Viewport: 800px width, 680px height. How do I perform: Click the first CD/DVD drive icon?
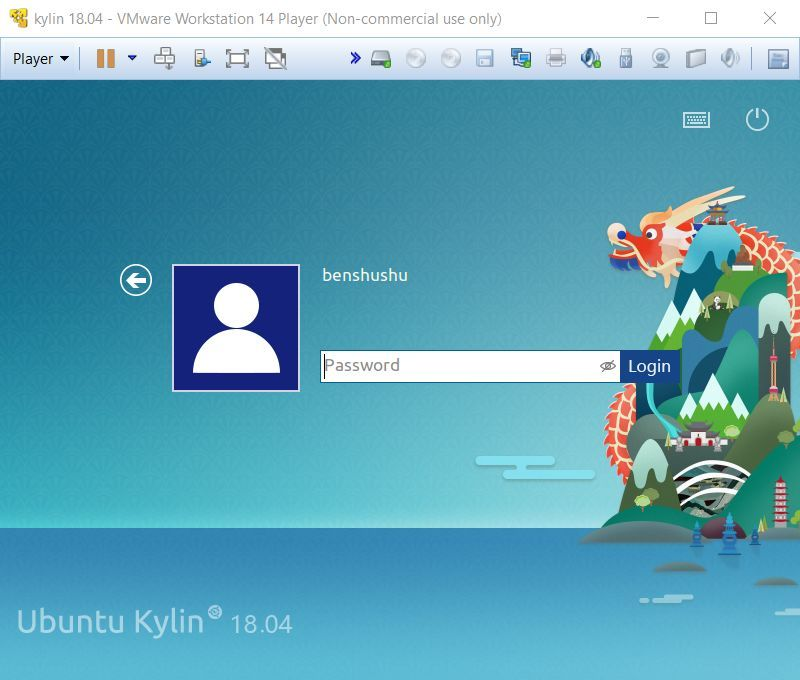coord(416,58)
